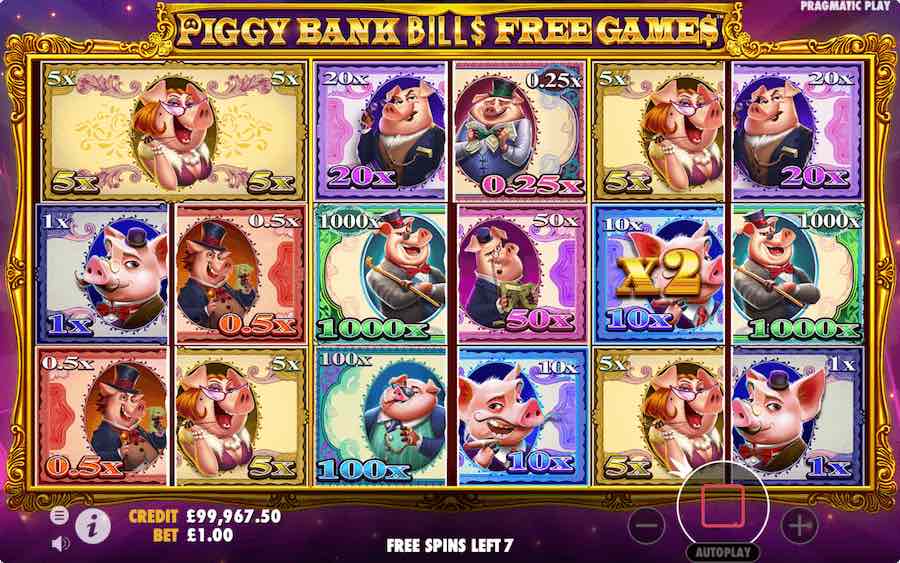The image size is (900, 563).
Task: Increase bet with the plus button
Action: (800, 525)
